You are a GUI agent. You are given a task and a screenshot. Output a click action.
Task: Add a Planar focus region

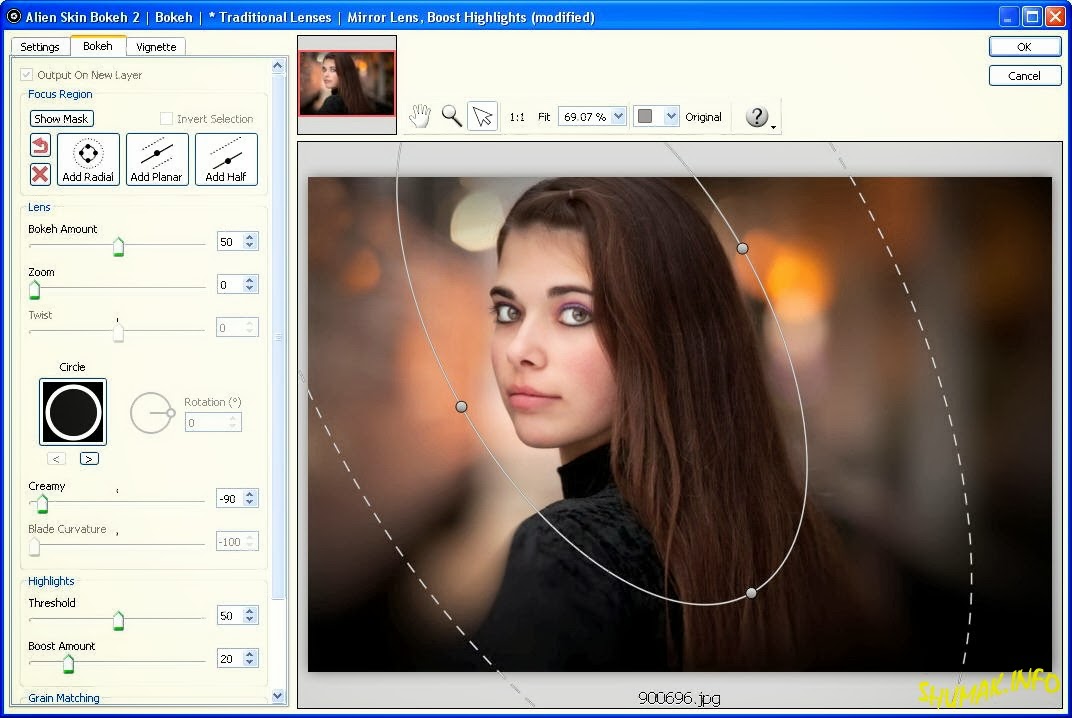click(157, 159)
